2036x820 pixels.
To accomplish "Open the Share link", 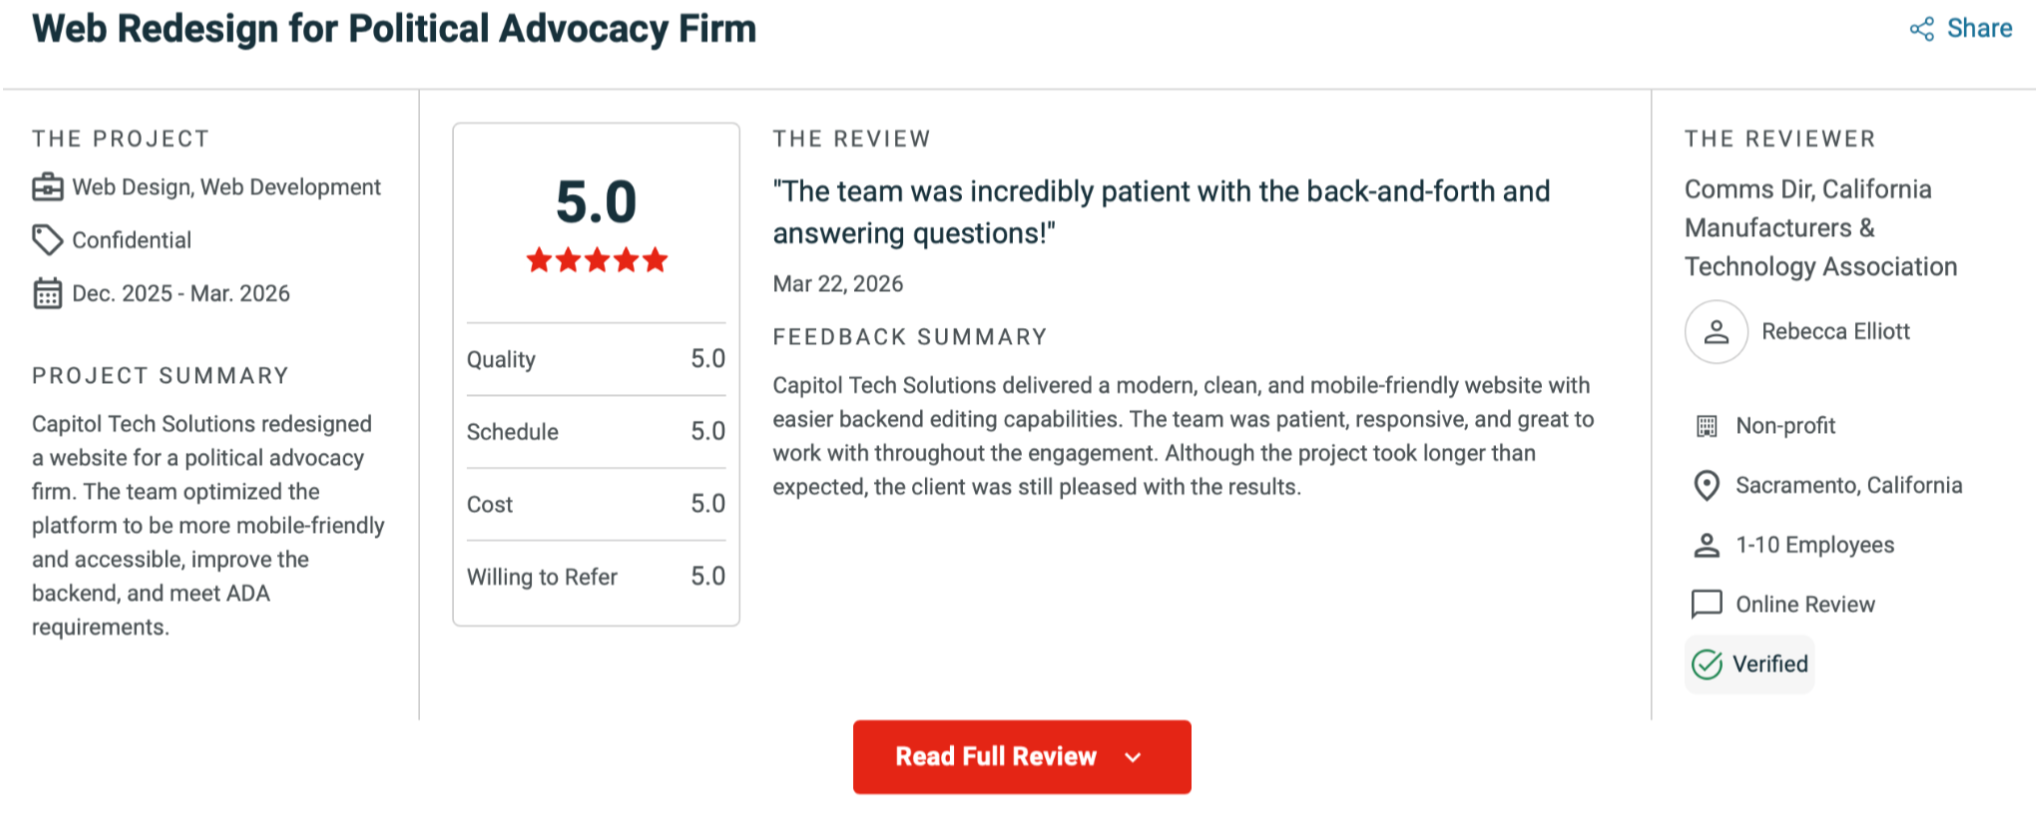I will pyautogui.click(x=1979, y=29).
